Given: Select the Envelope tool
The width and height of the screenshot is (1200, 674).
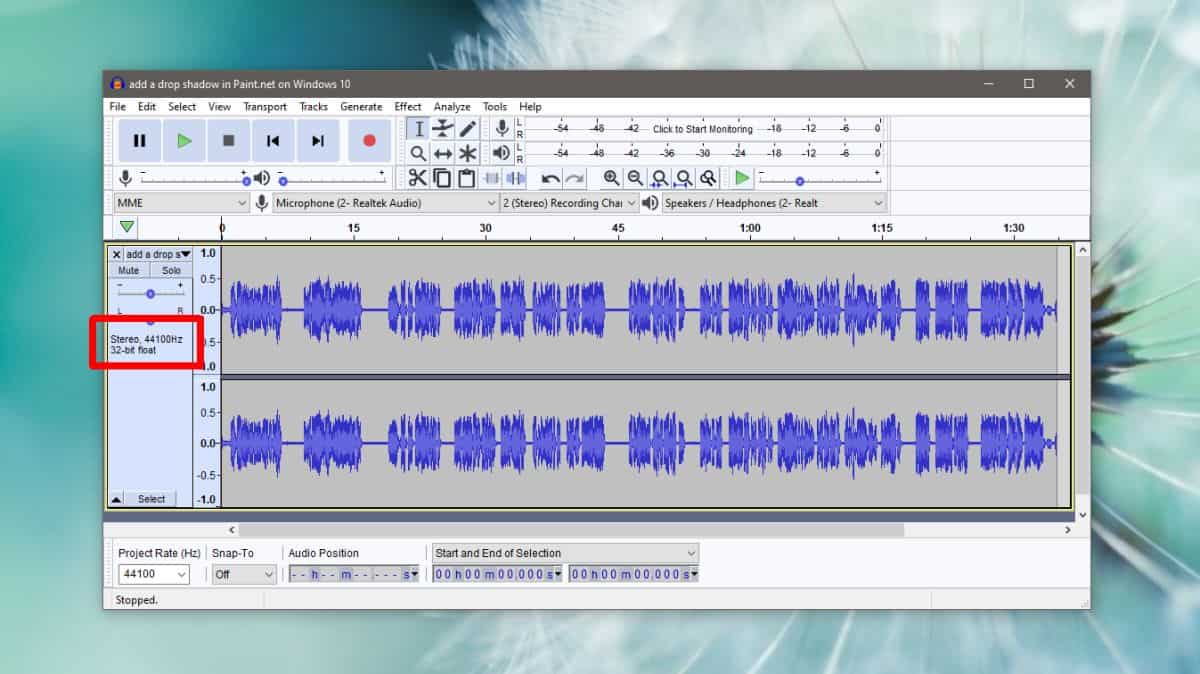Looking at the screenshot, I should (x=443, y=129).
